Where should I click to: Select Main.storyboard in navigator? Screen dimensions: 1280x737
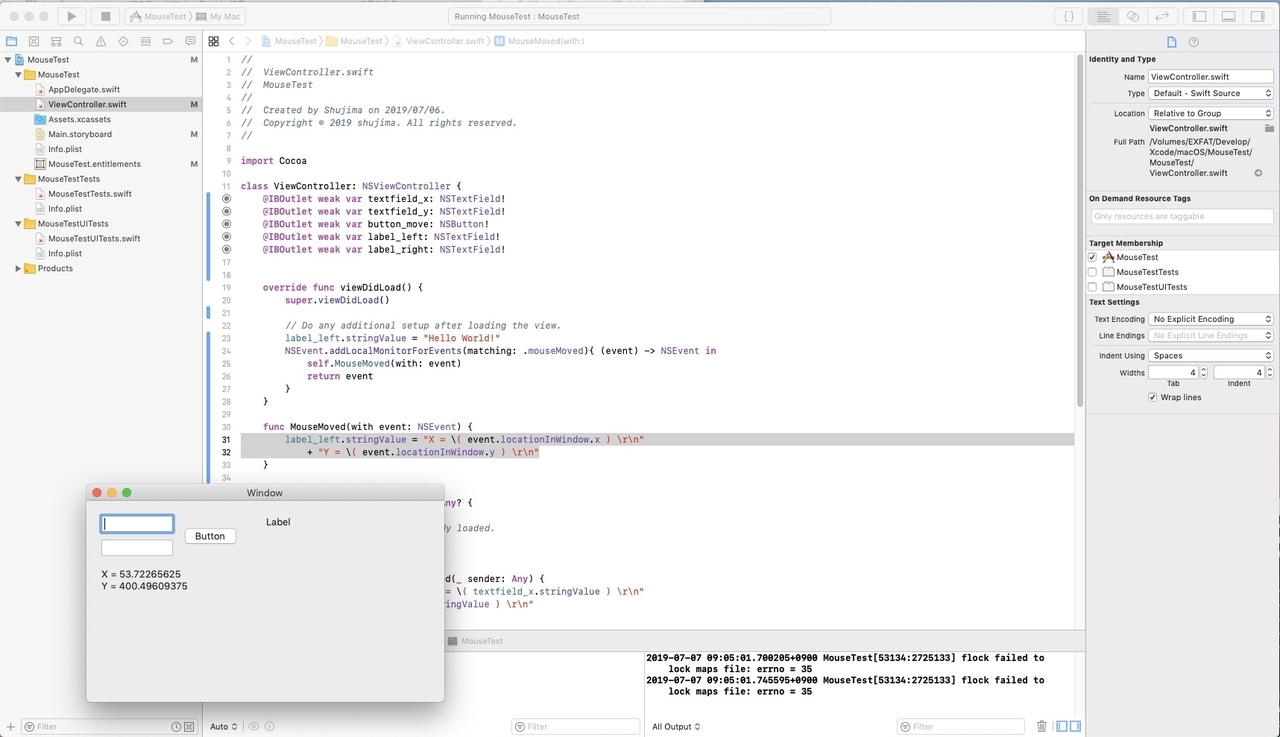click(80, 134)
